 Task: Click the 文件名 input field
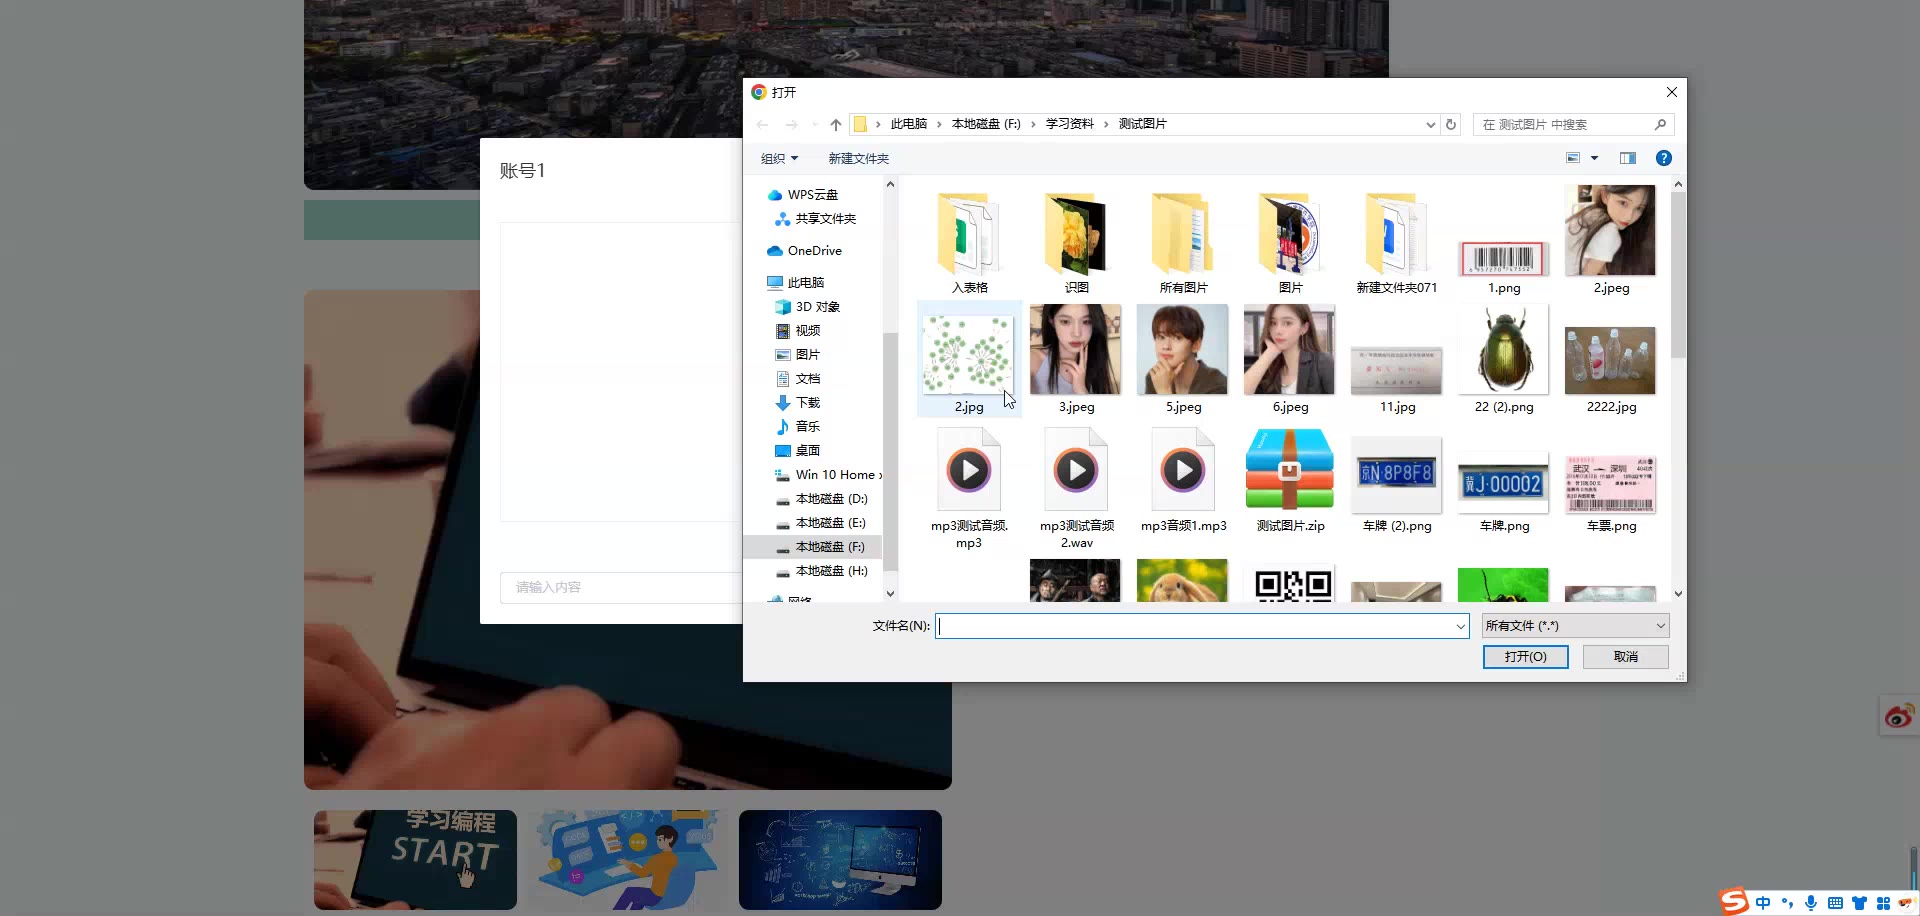click(x=1195, y=626)
